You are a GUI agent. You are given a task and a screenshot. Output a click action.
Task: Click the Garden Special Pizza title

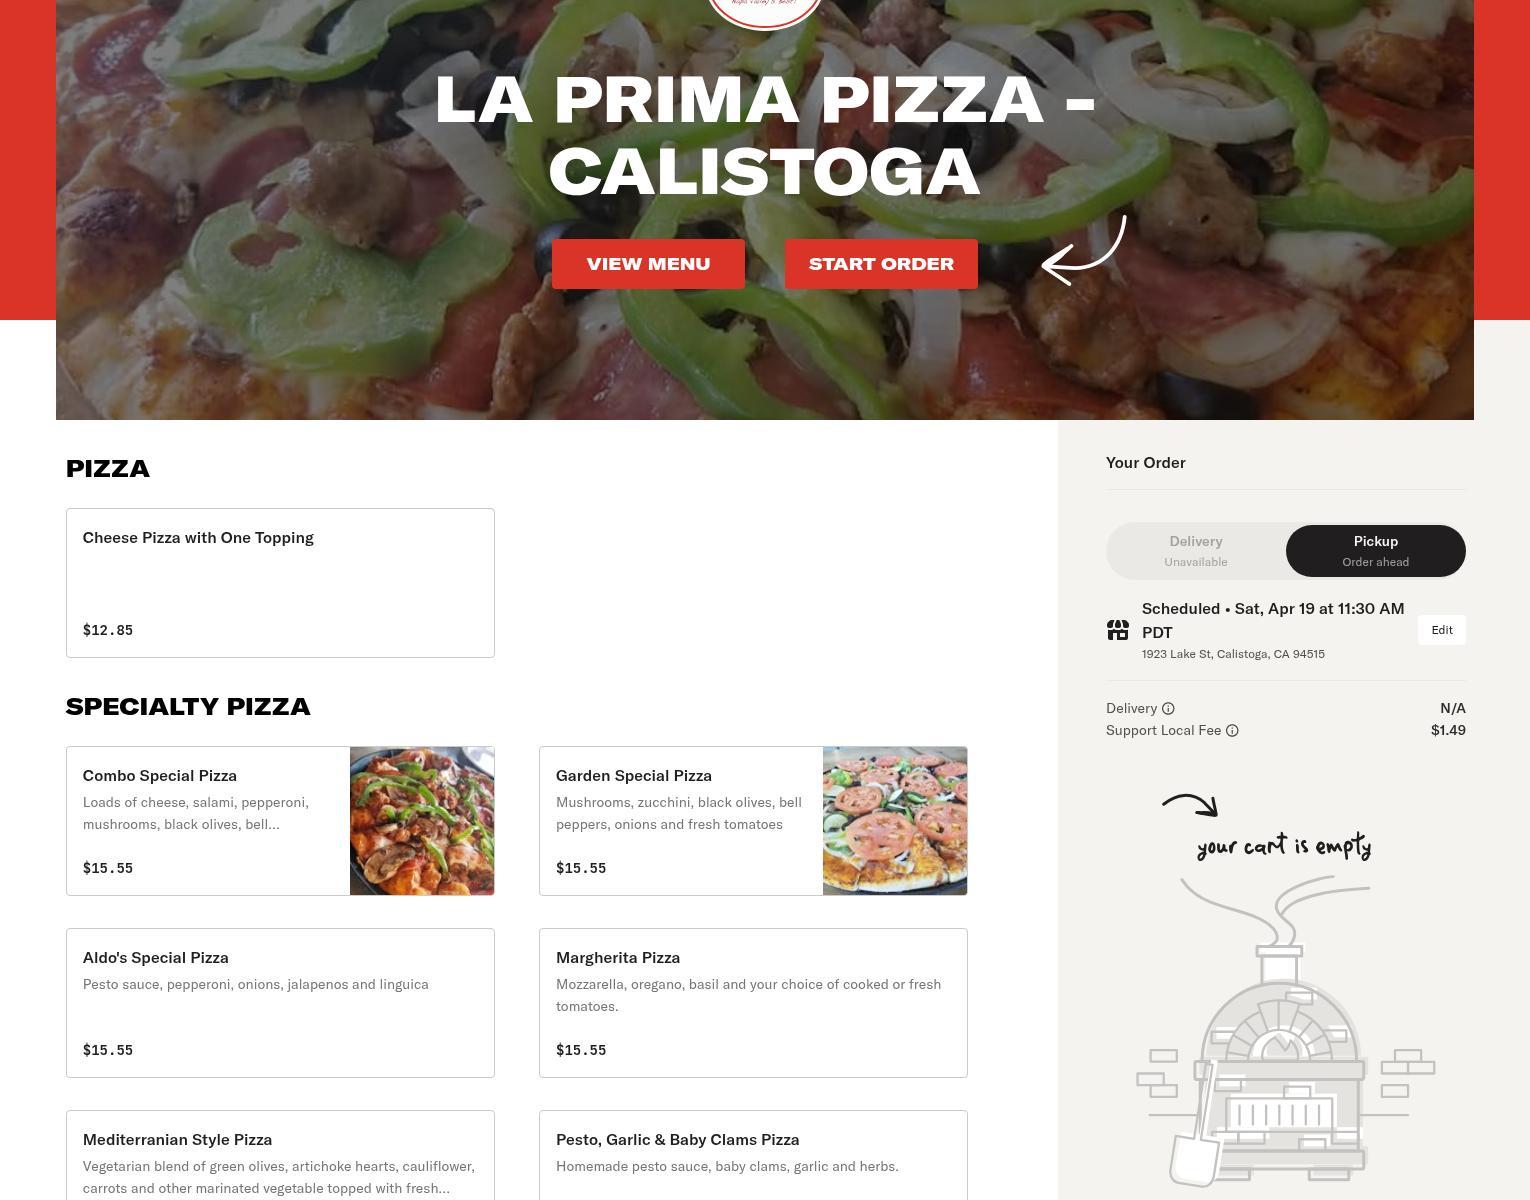634,776
